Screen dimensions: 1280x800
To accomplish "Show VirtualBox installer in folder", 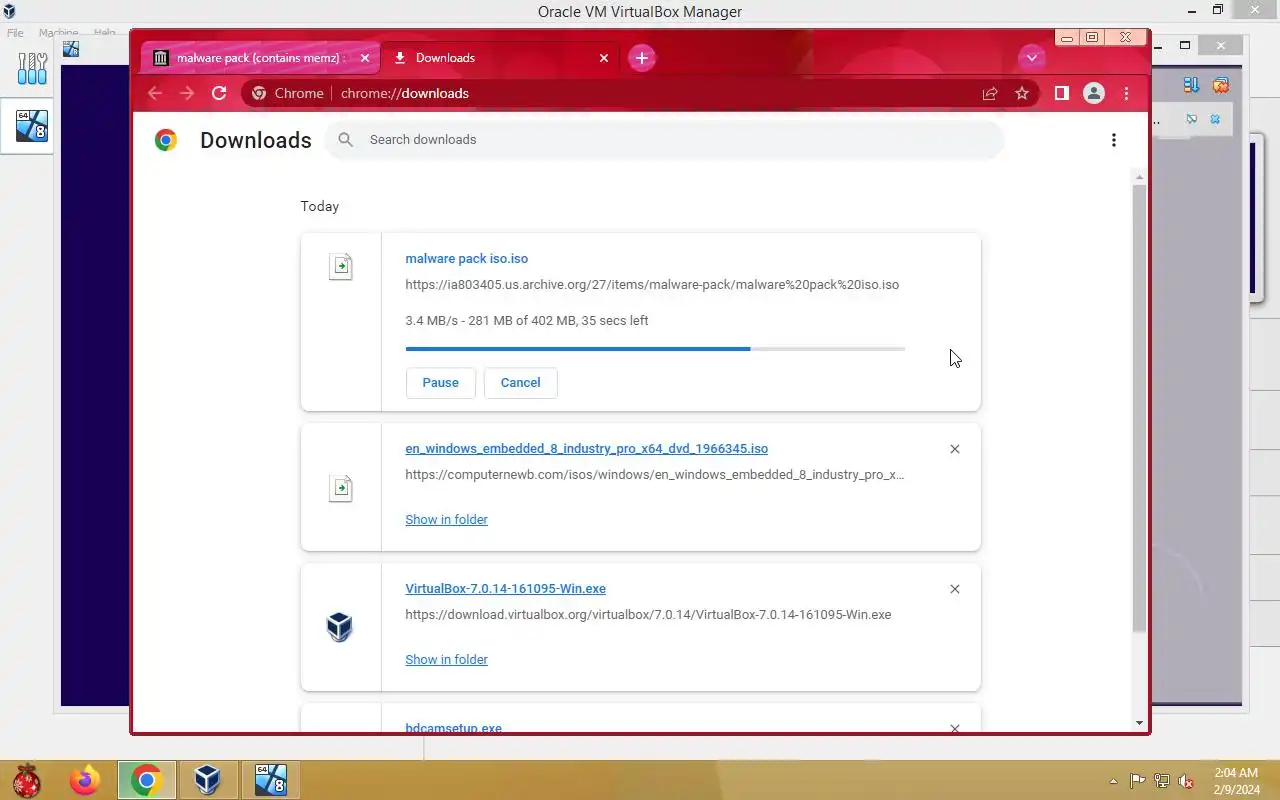I will (446, 660).
